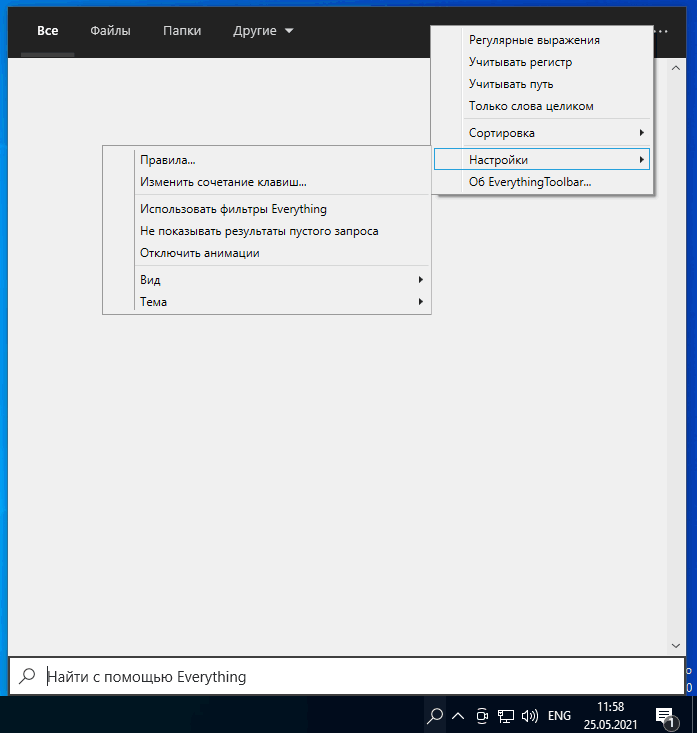Switch to the Папки tab
The height and width of the screenshot is (733, 697).
click(182, 31)
